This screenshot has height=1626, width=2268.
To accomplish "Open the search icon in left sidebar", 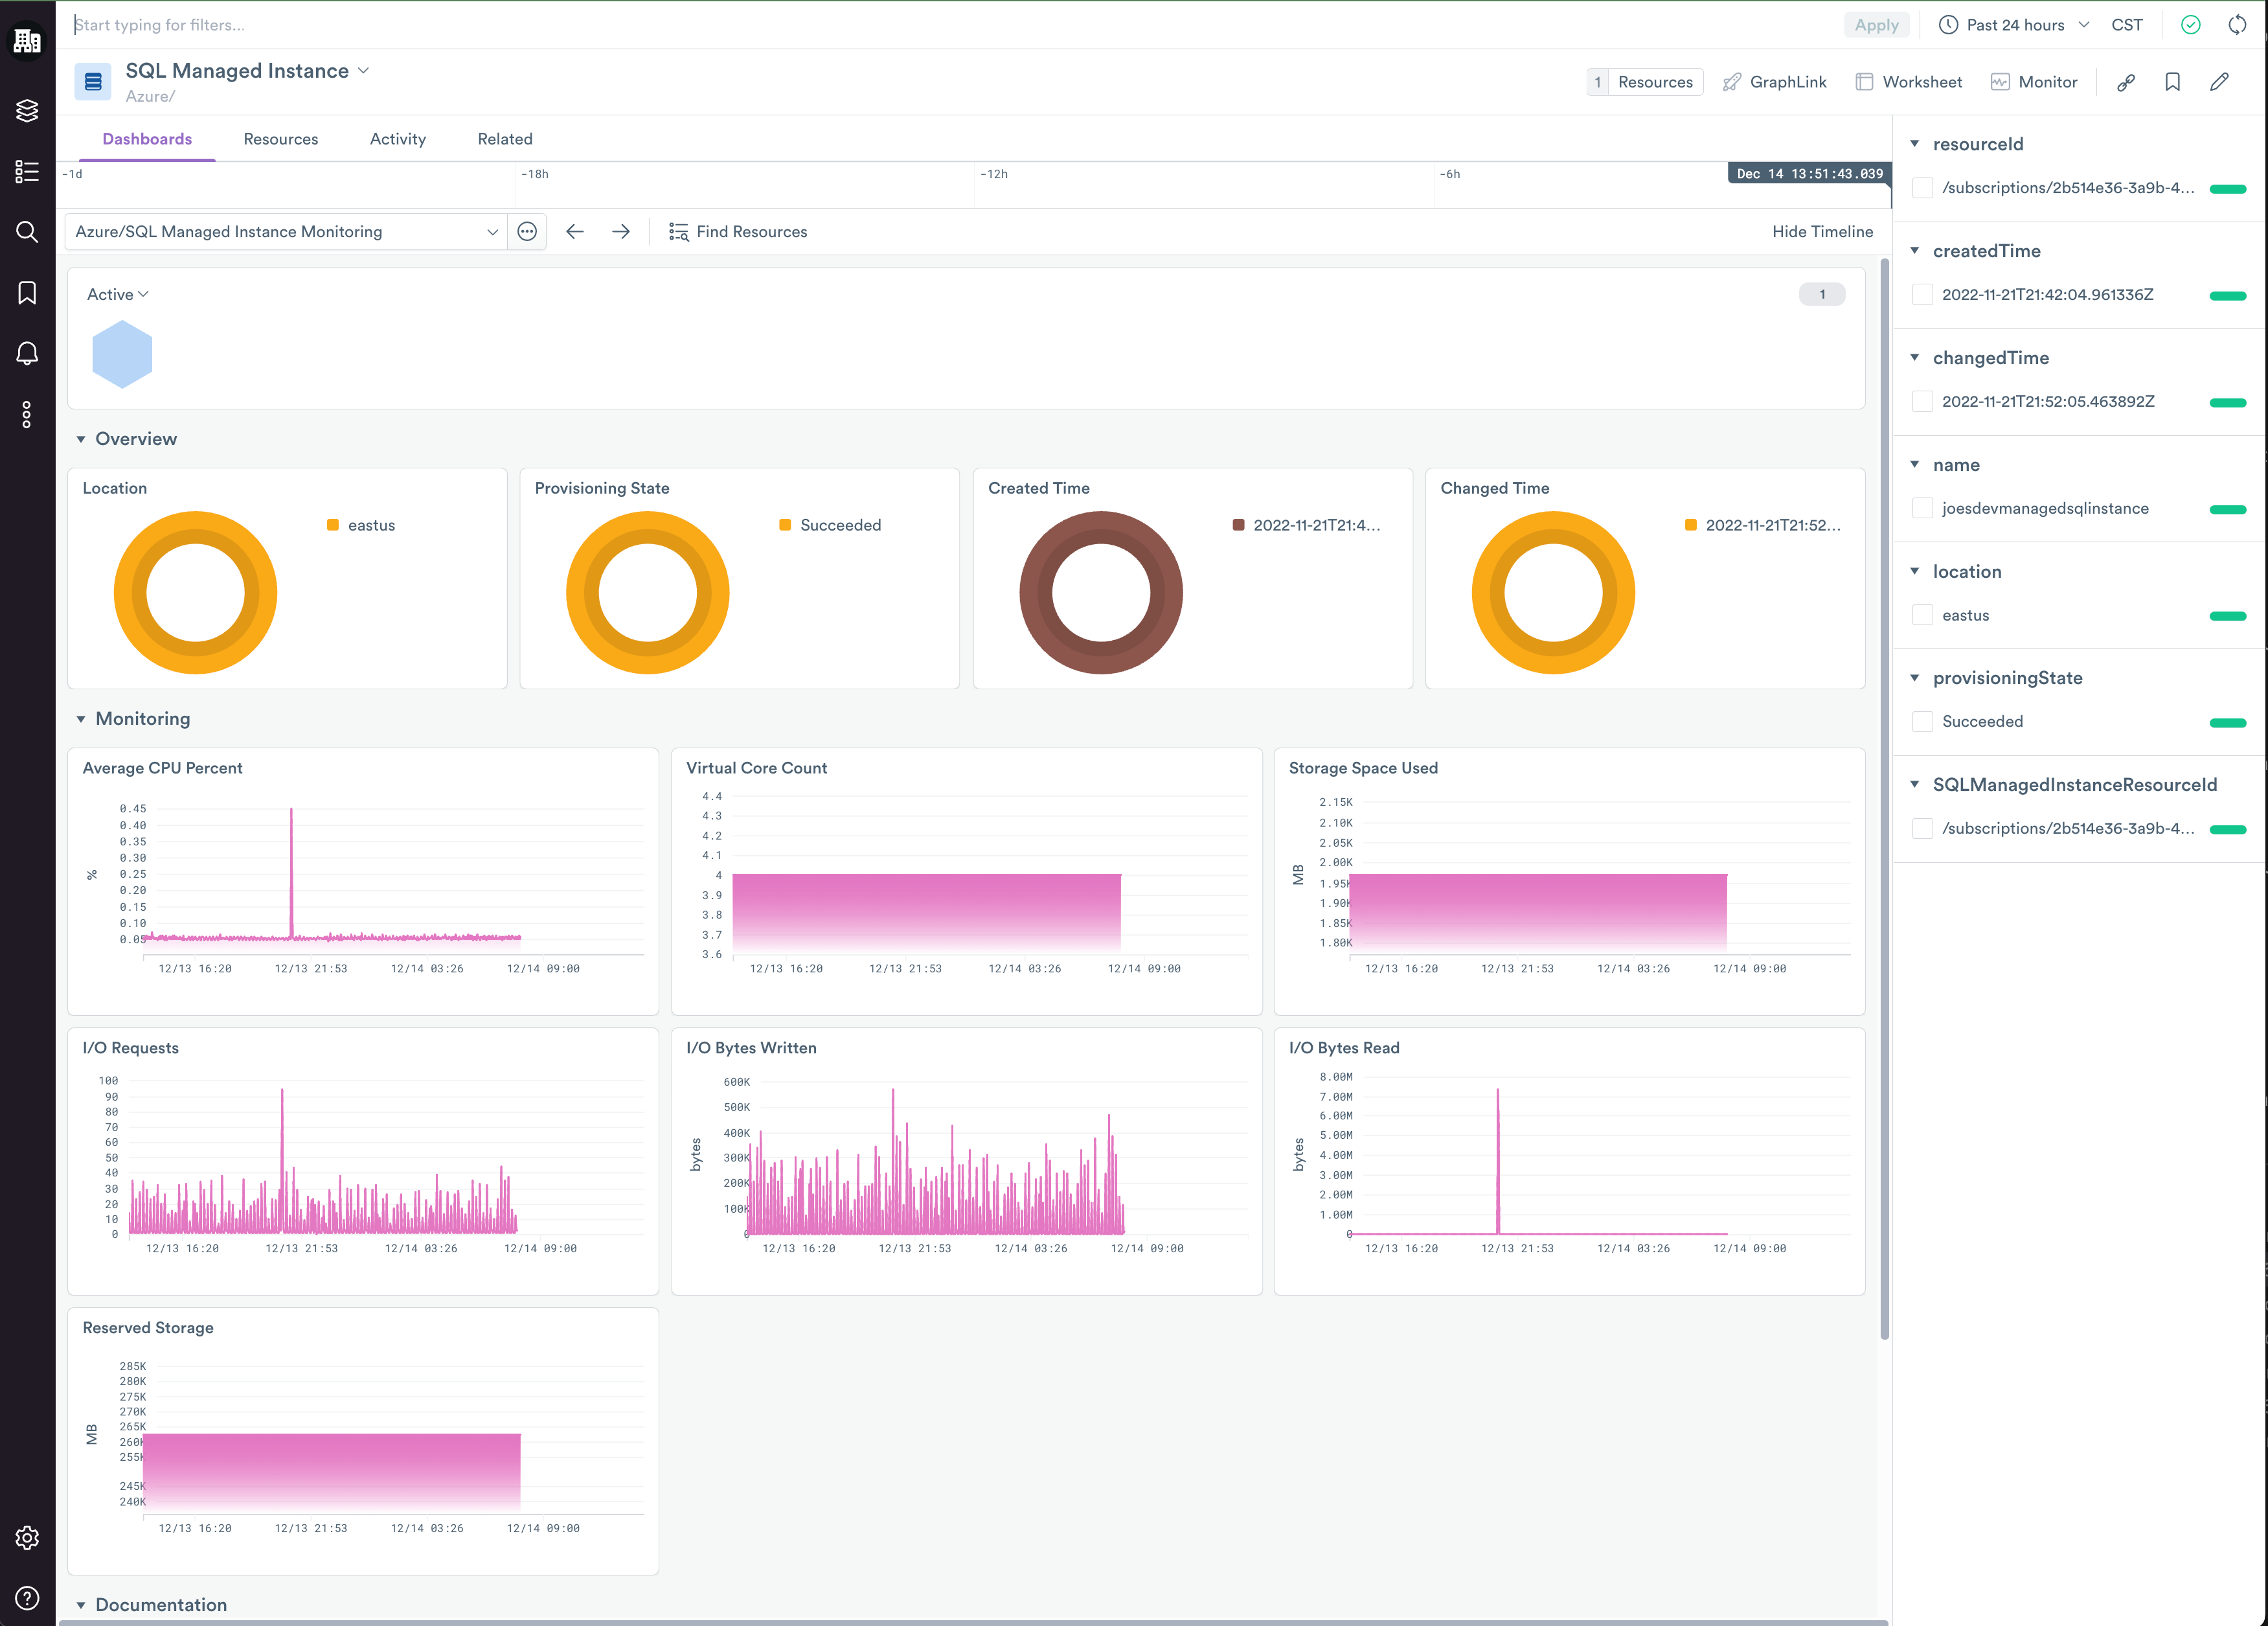I will click(x=27, y=232).
